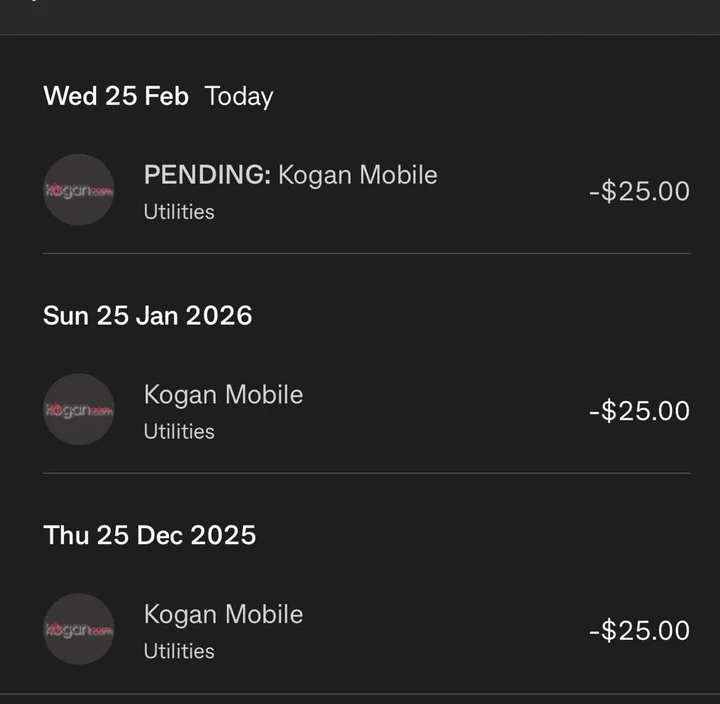Open the Kogan Mobile transaction from 25 Dec 2025
This screenshot has width=720, height=704.
(223, 614)
